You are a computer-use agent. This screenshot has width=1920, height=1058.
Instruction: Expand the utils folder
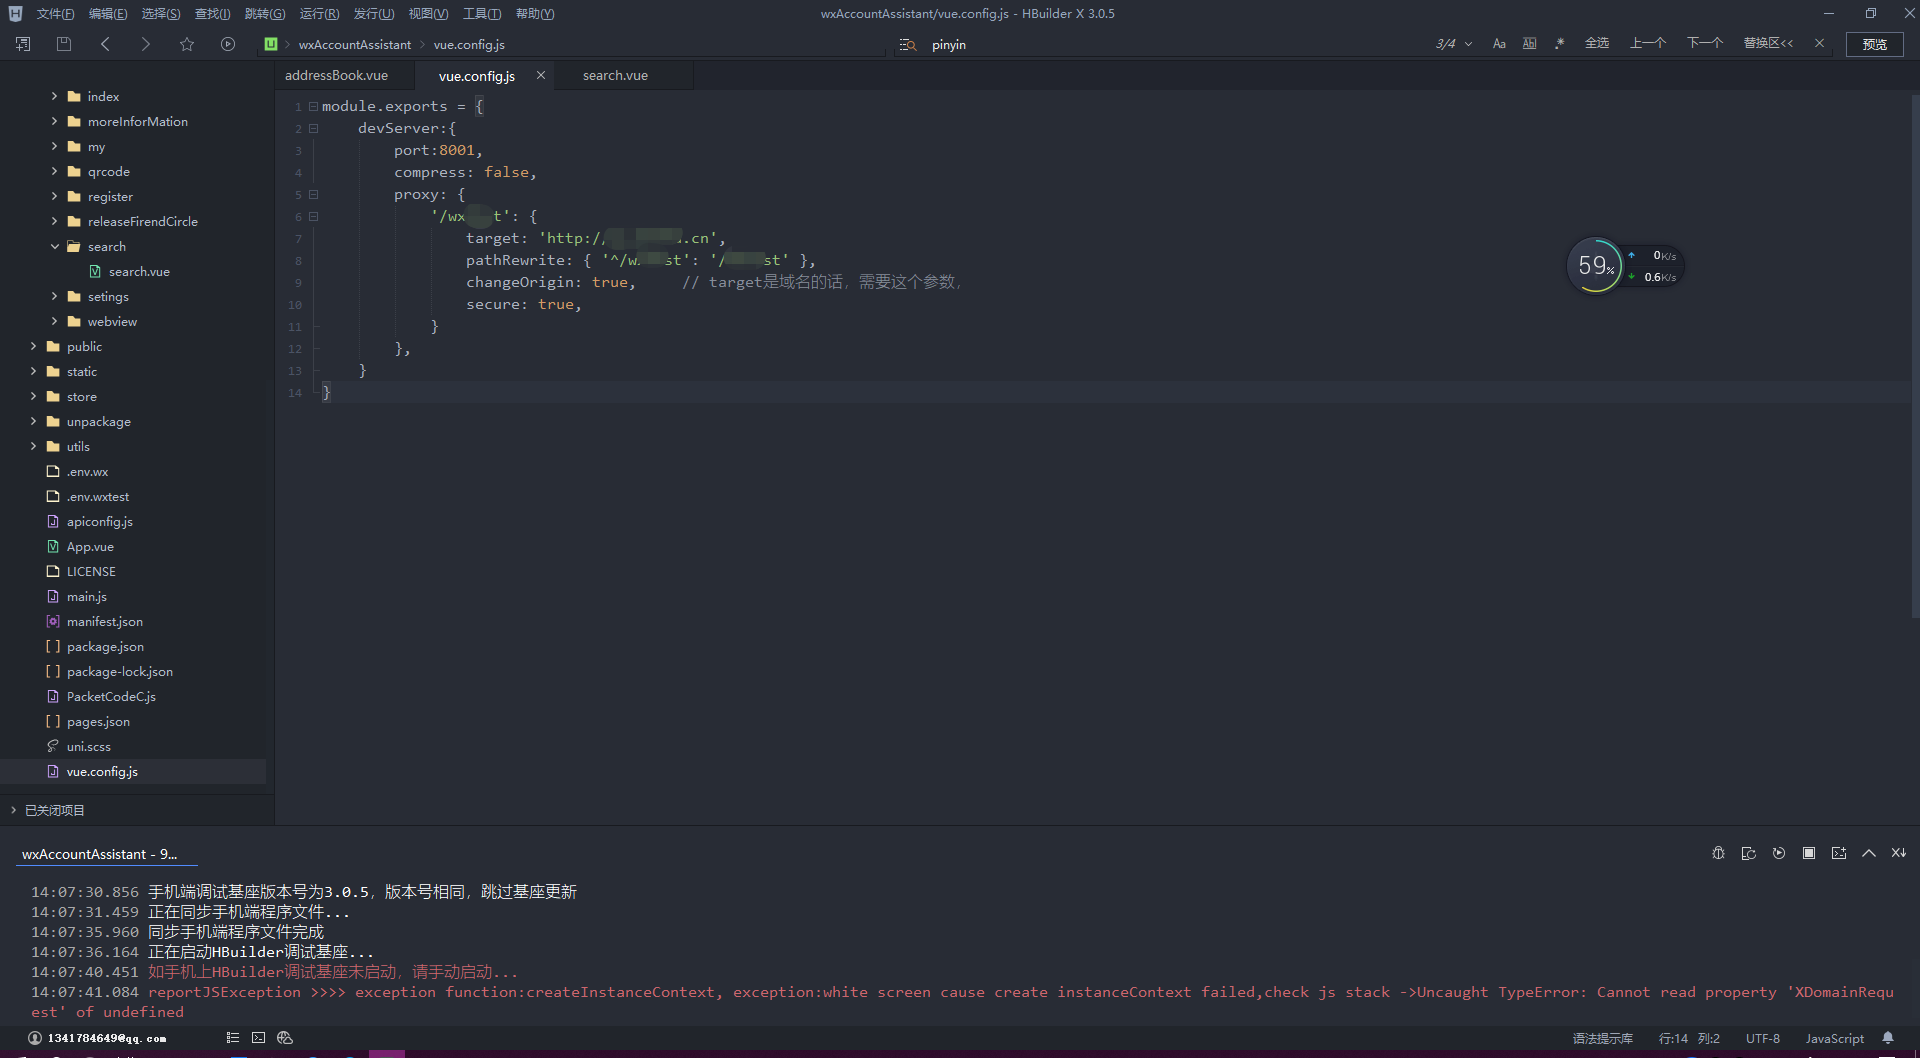[33, 446]
